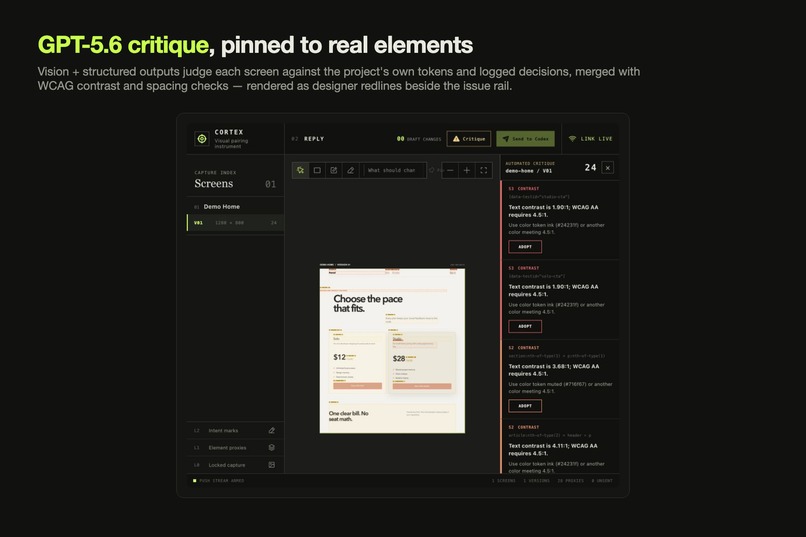This screenshot has height=537, width=806.
Task: Click the 'Text contrast is 4.11:1' issue
Action: click(553, 450)
